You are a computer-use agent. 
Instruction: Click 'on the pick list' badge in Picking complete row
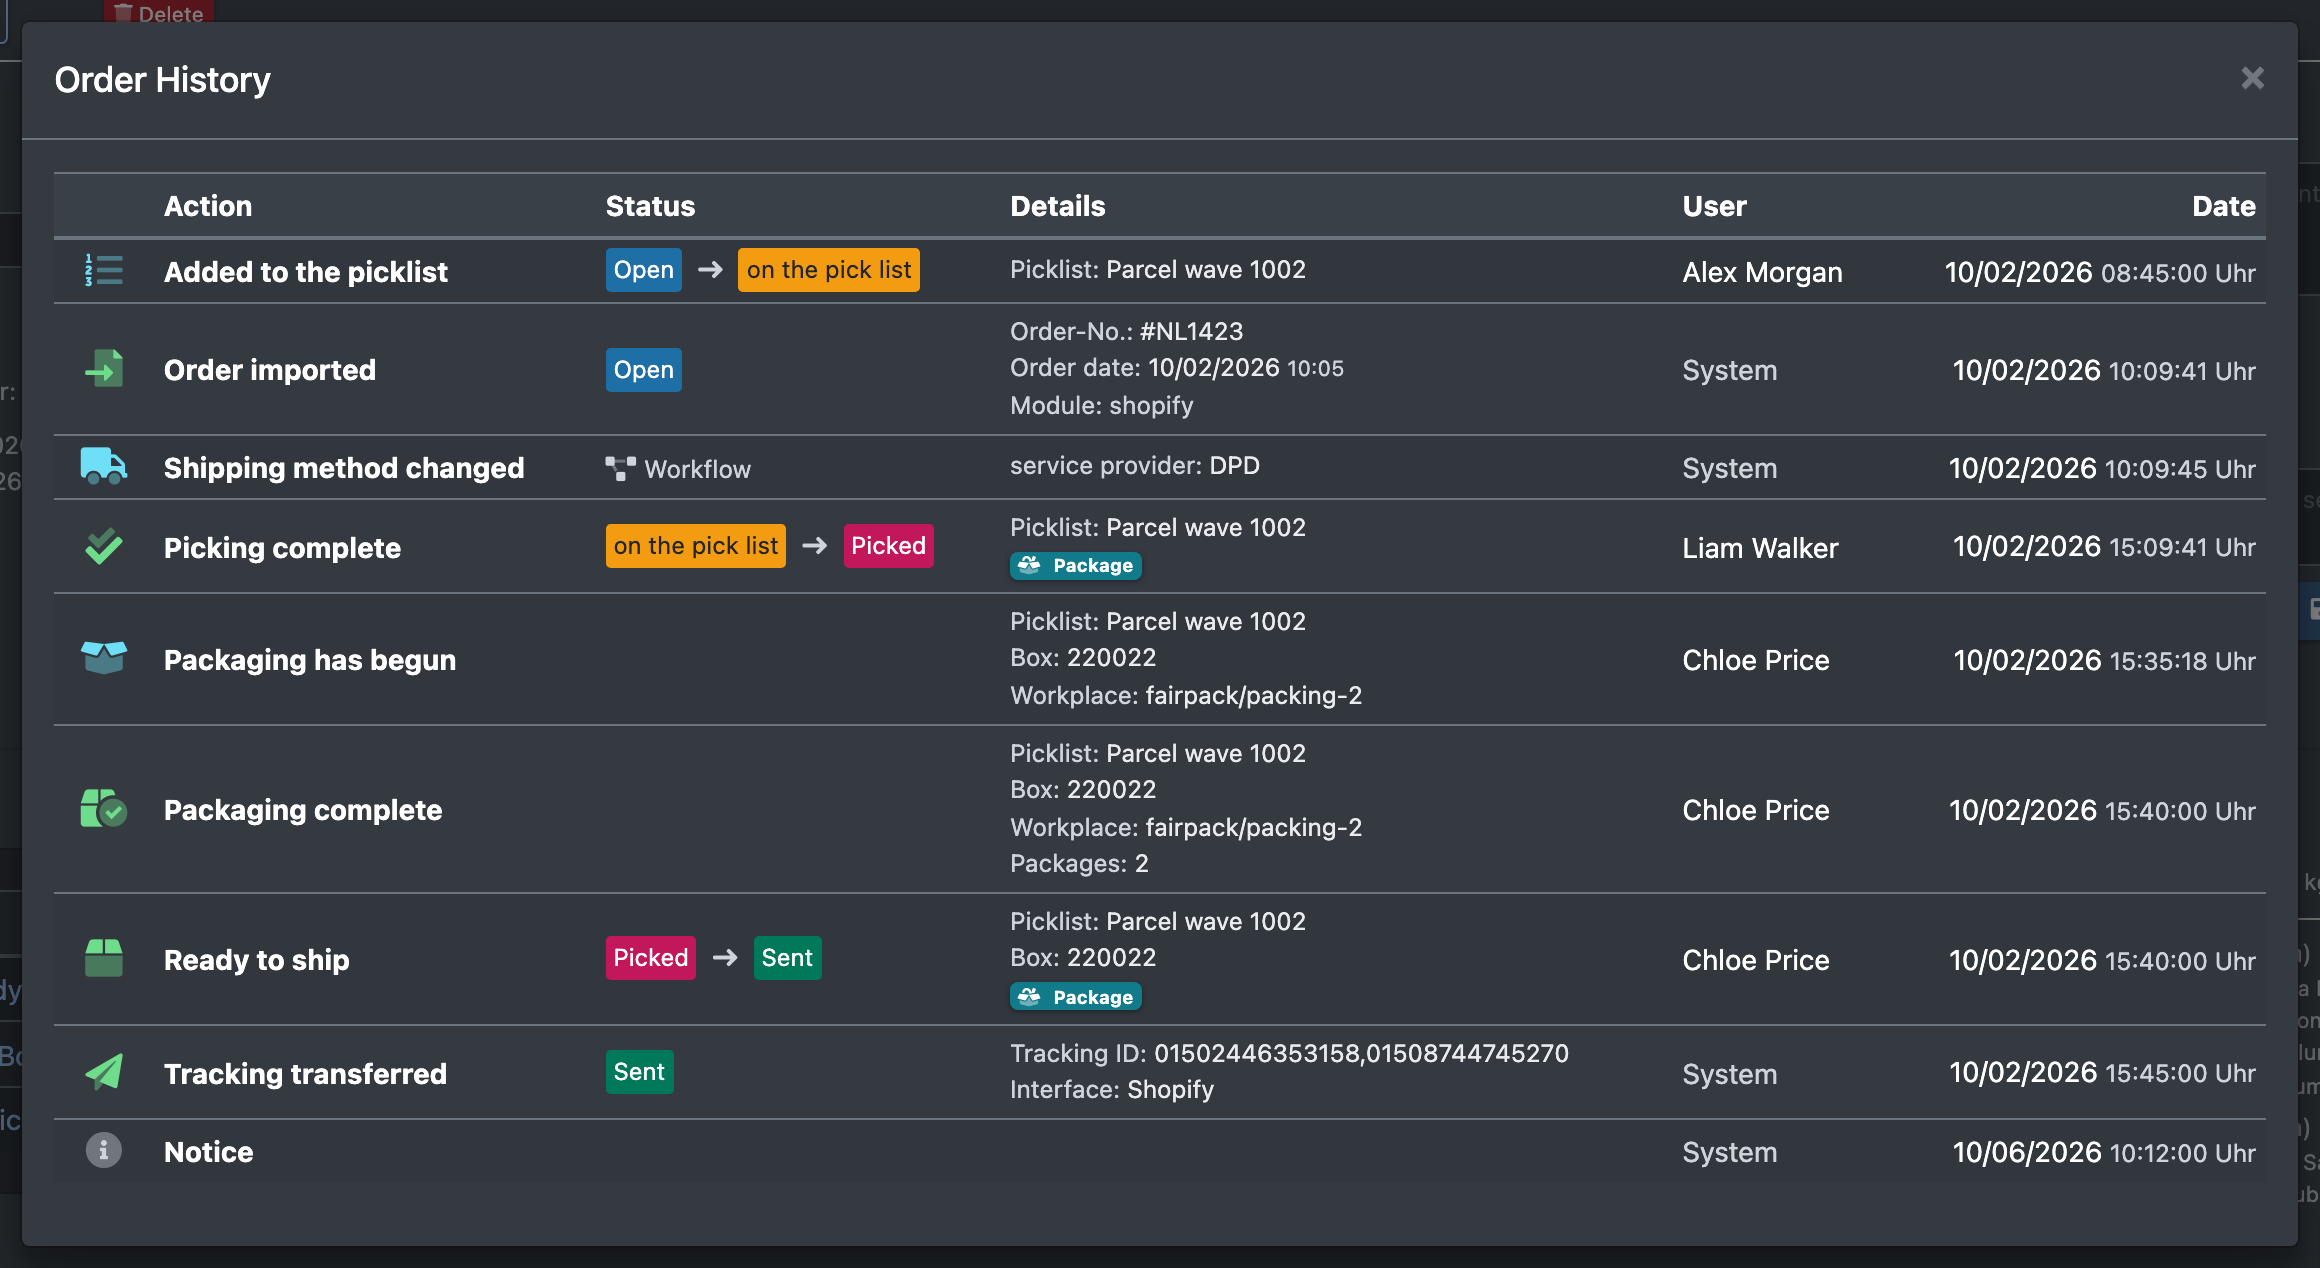[696, 546]
